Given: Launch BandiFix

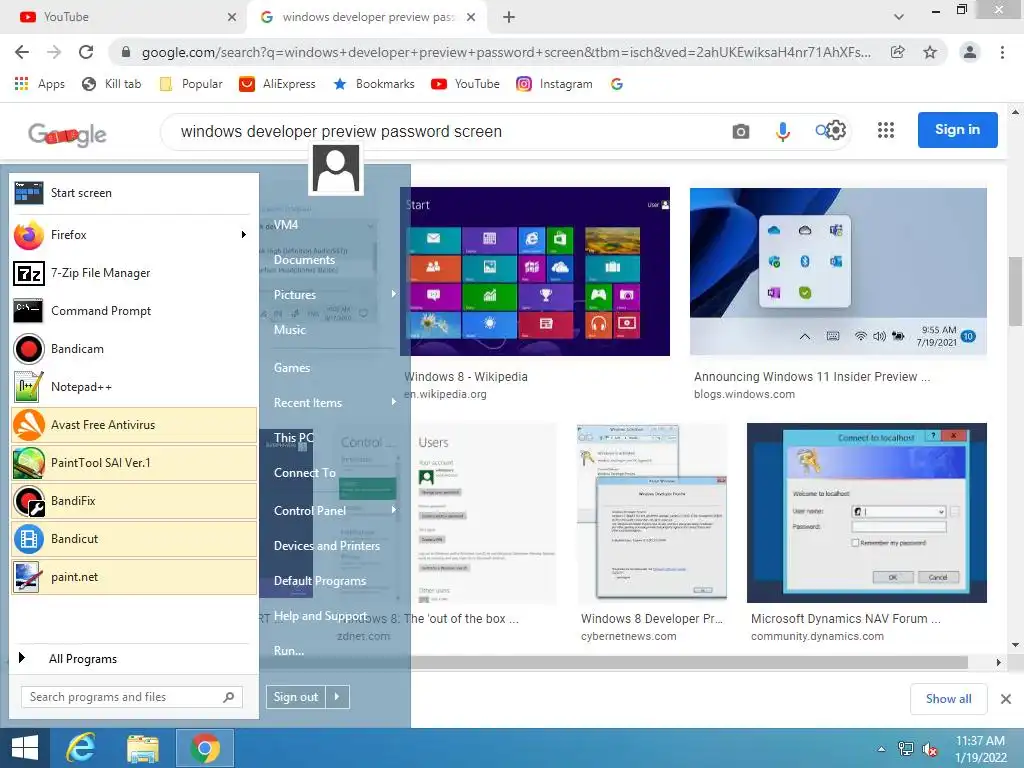Looking at the screenshot, I should tap(134, 501).
